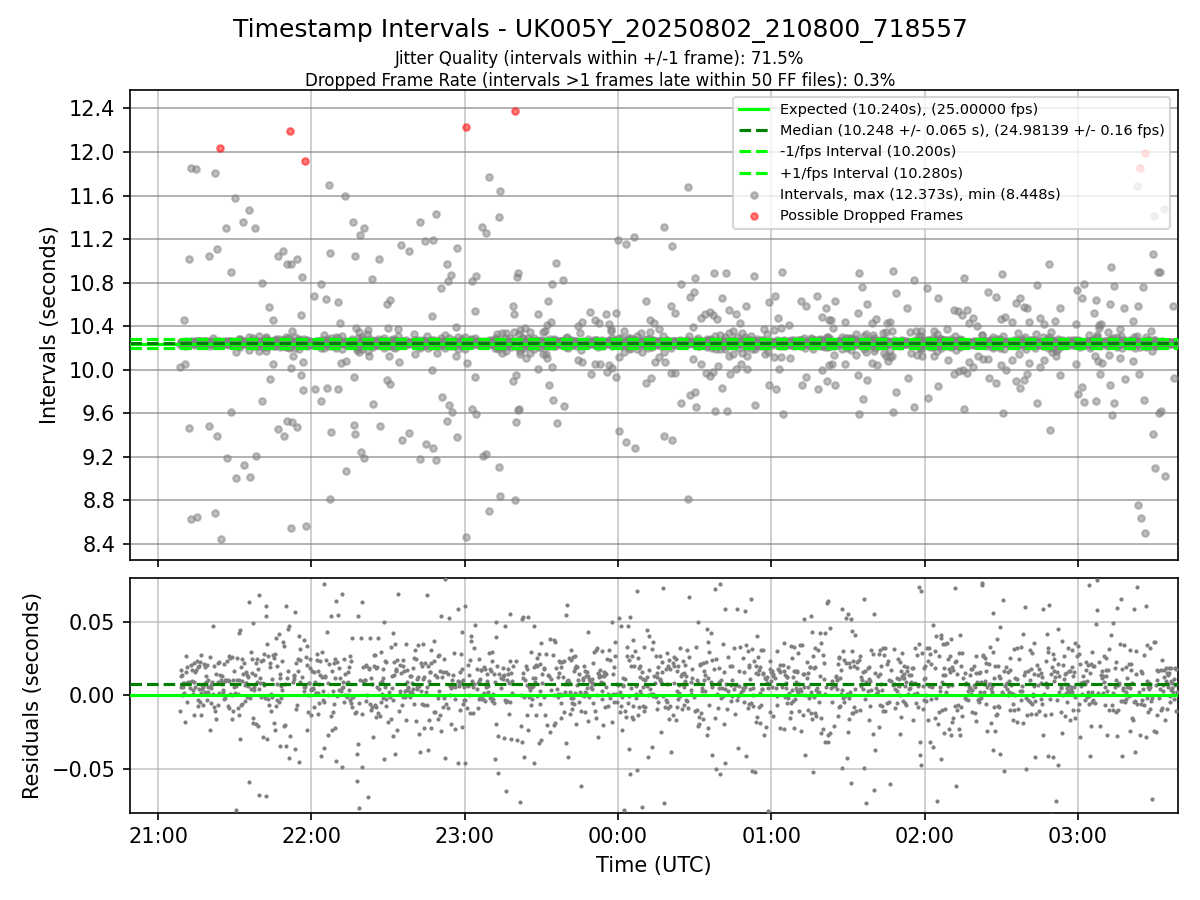Select the 'Dropped Frame Rate' 0.3% subtitle line
The height and width of the screenshot is (900, 1200).
[600, 80]
